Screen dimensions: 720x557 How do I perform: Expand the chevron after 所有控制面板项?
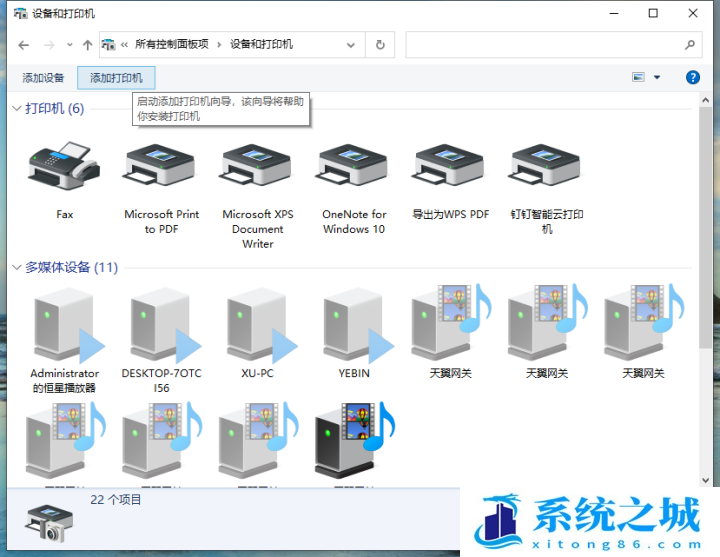click(x=219, y=45)
